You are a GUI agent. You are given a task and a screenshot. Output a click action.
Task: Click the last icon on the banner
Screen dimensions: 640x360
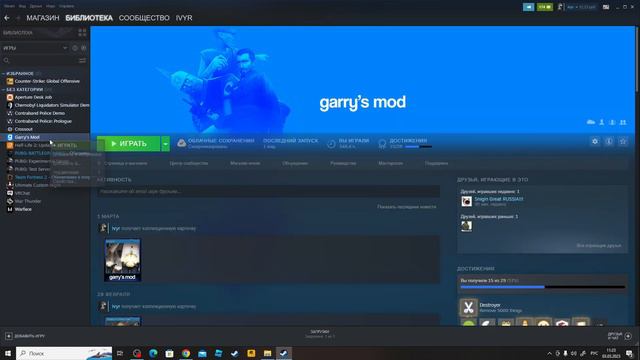pos(623,122)
